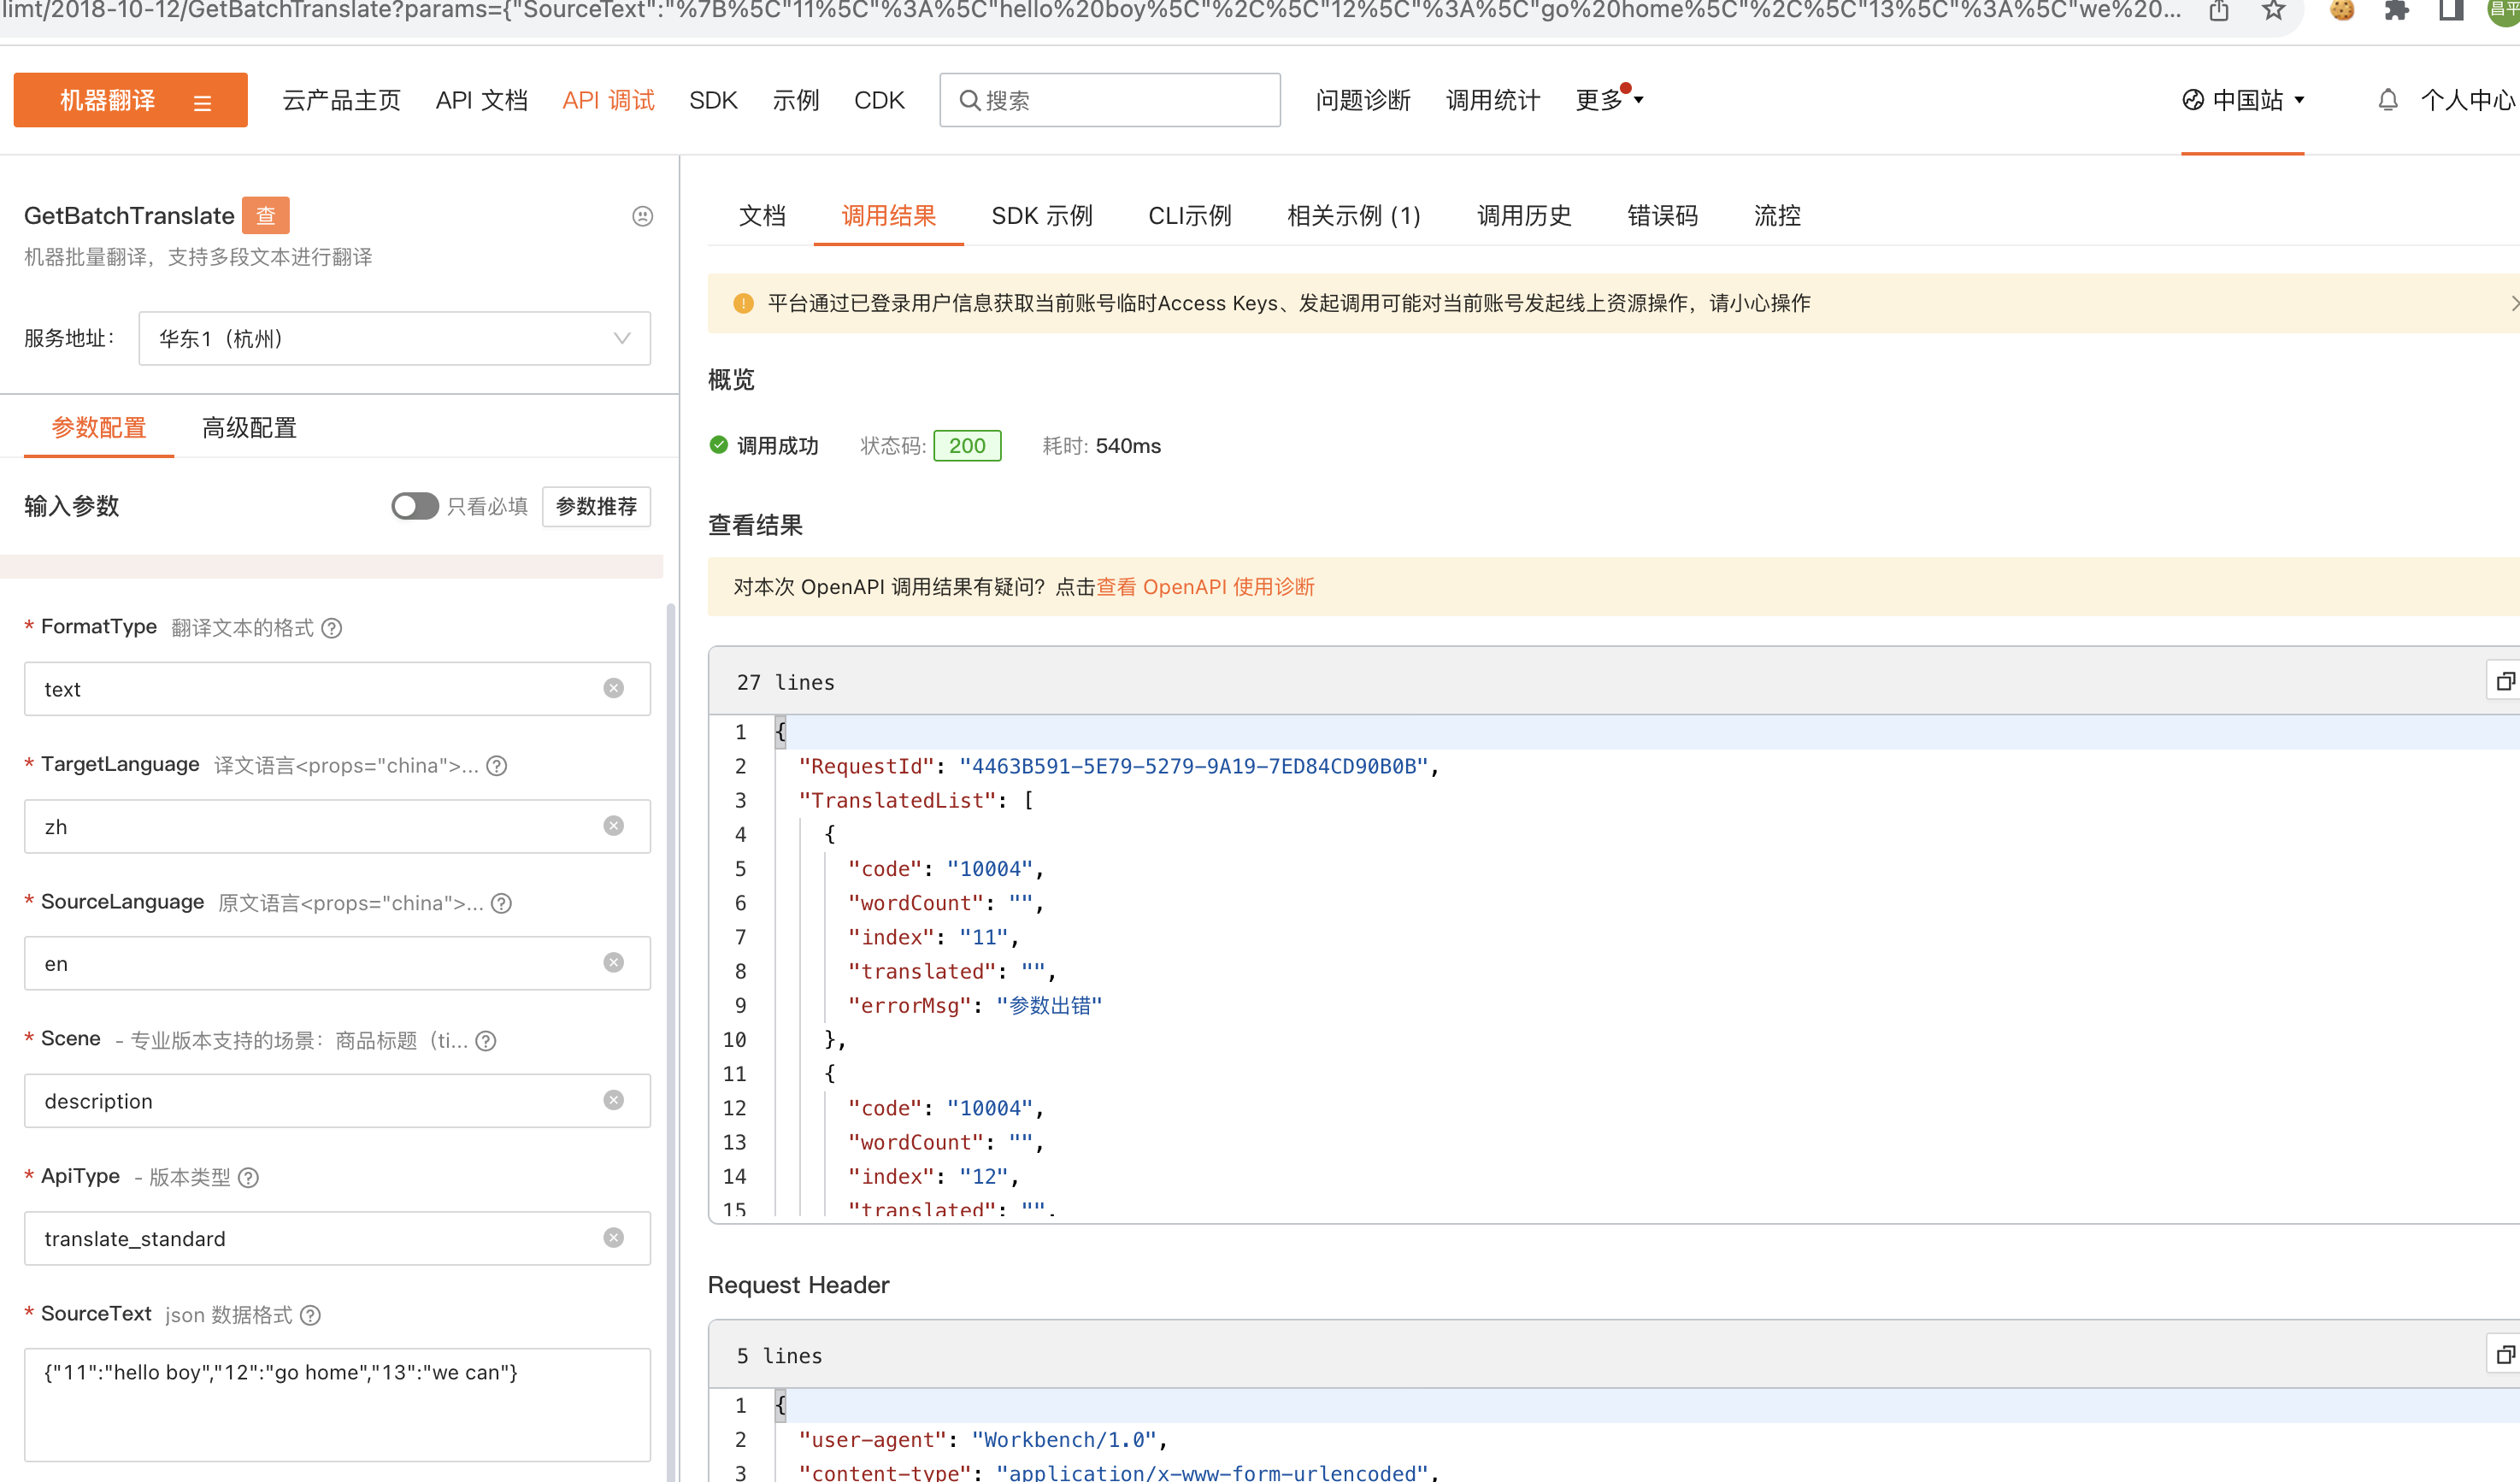This screenshot has width=2520, height=1482.
Task: Toggle the browser side panel icon
Action: (2451, 11)
